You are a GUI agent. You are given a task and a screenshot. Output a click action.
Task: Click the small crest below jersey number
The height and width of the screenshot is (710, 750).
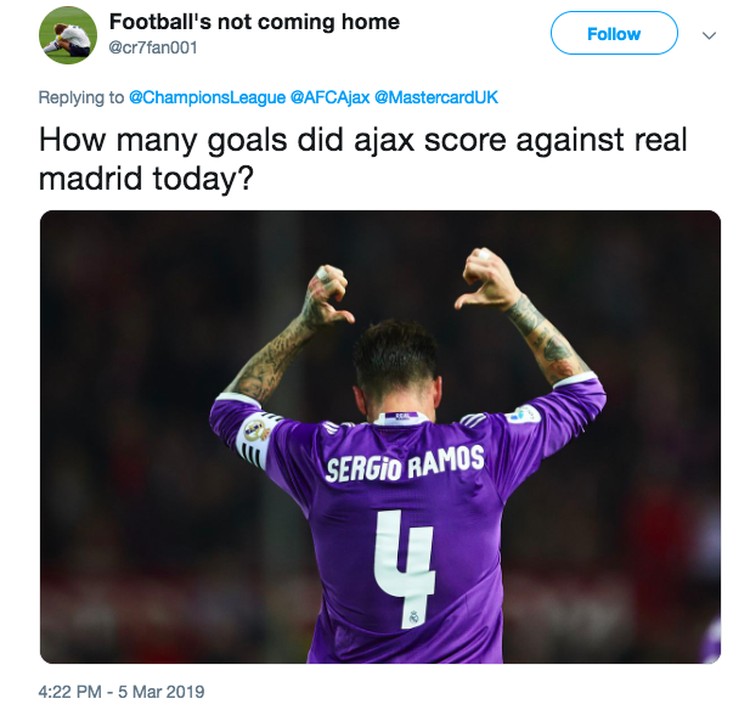point(414,617)
